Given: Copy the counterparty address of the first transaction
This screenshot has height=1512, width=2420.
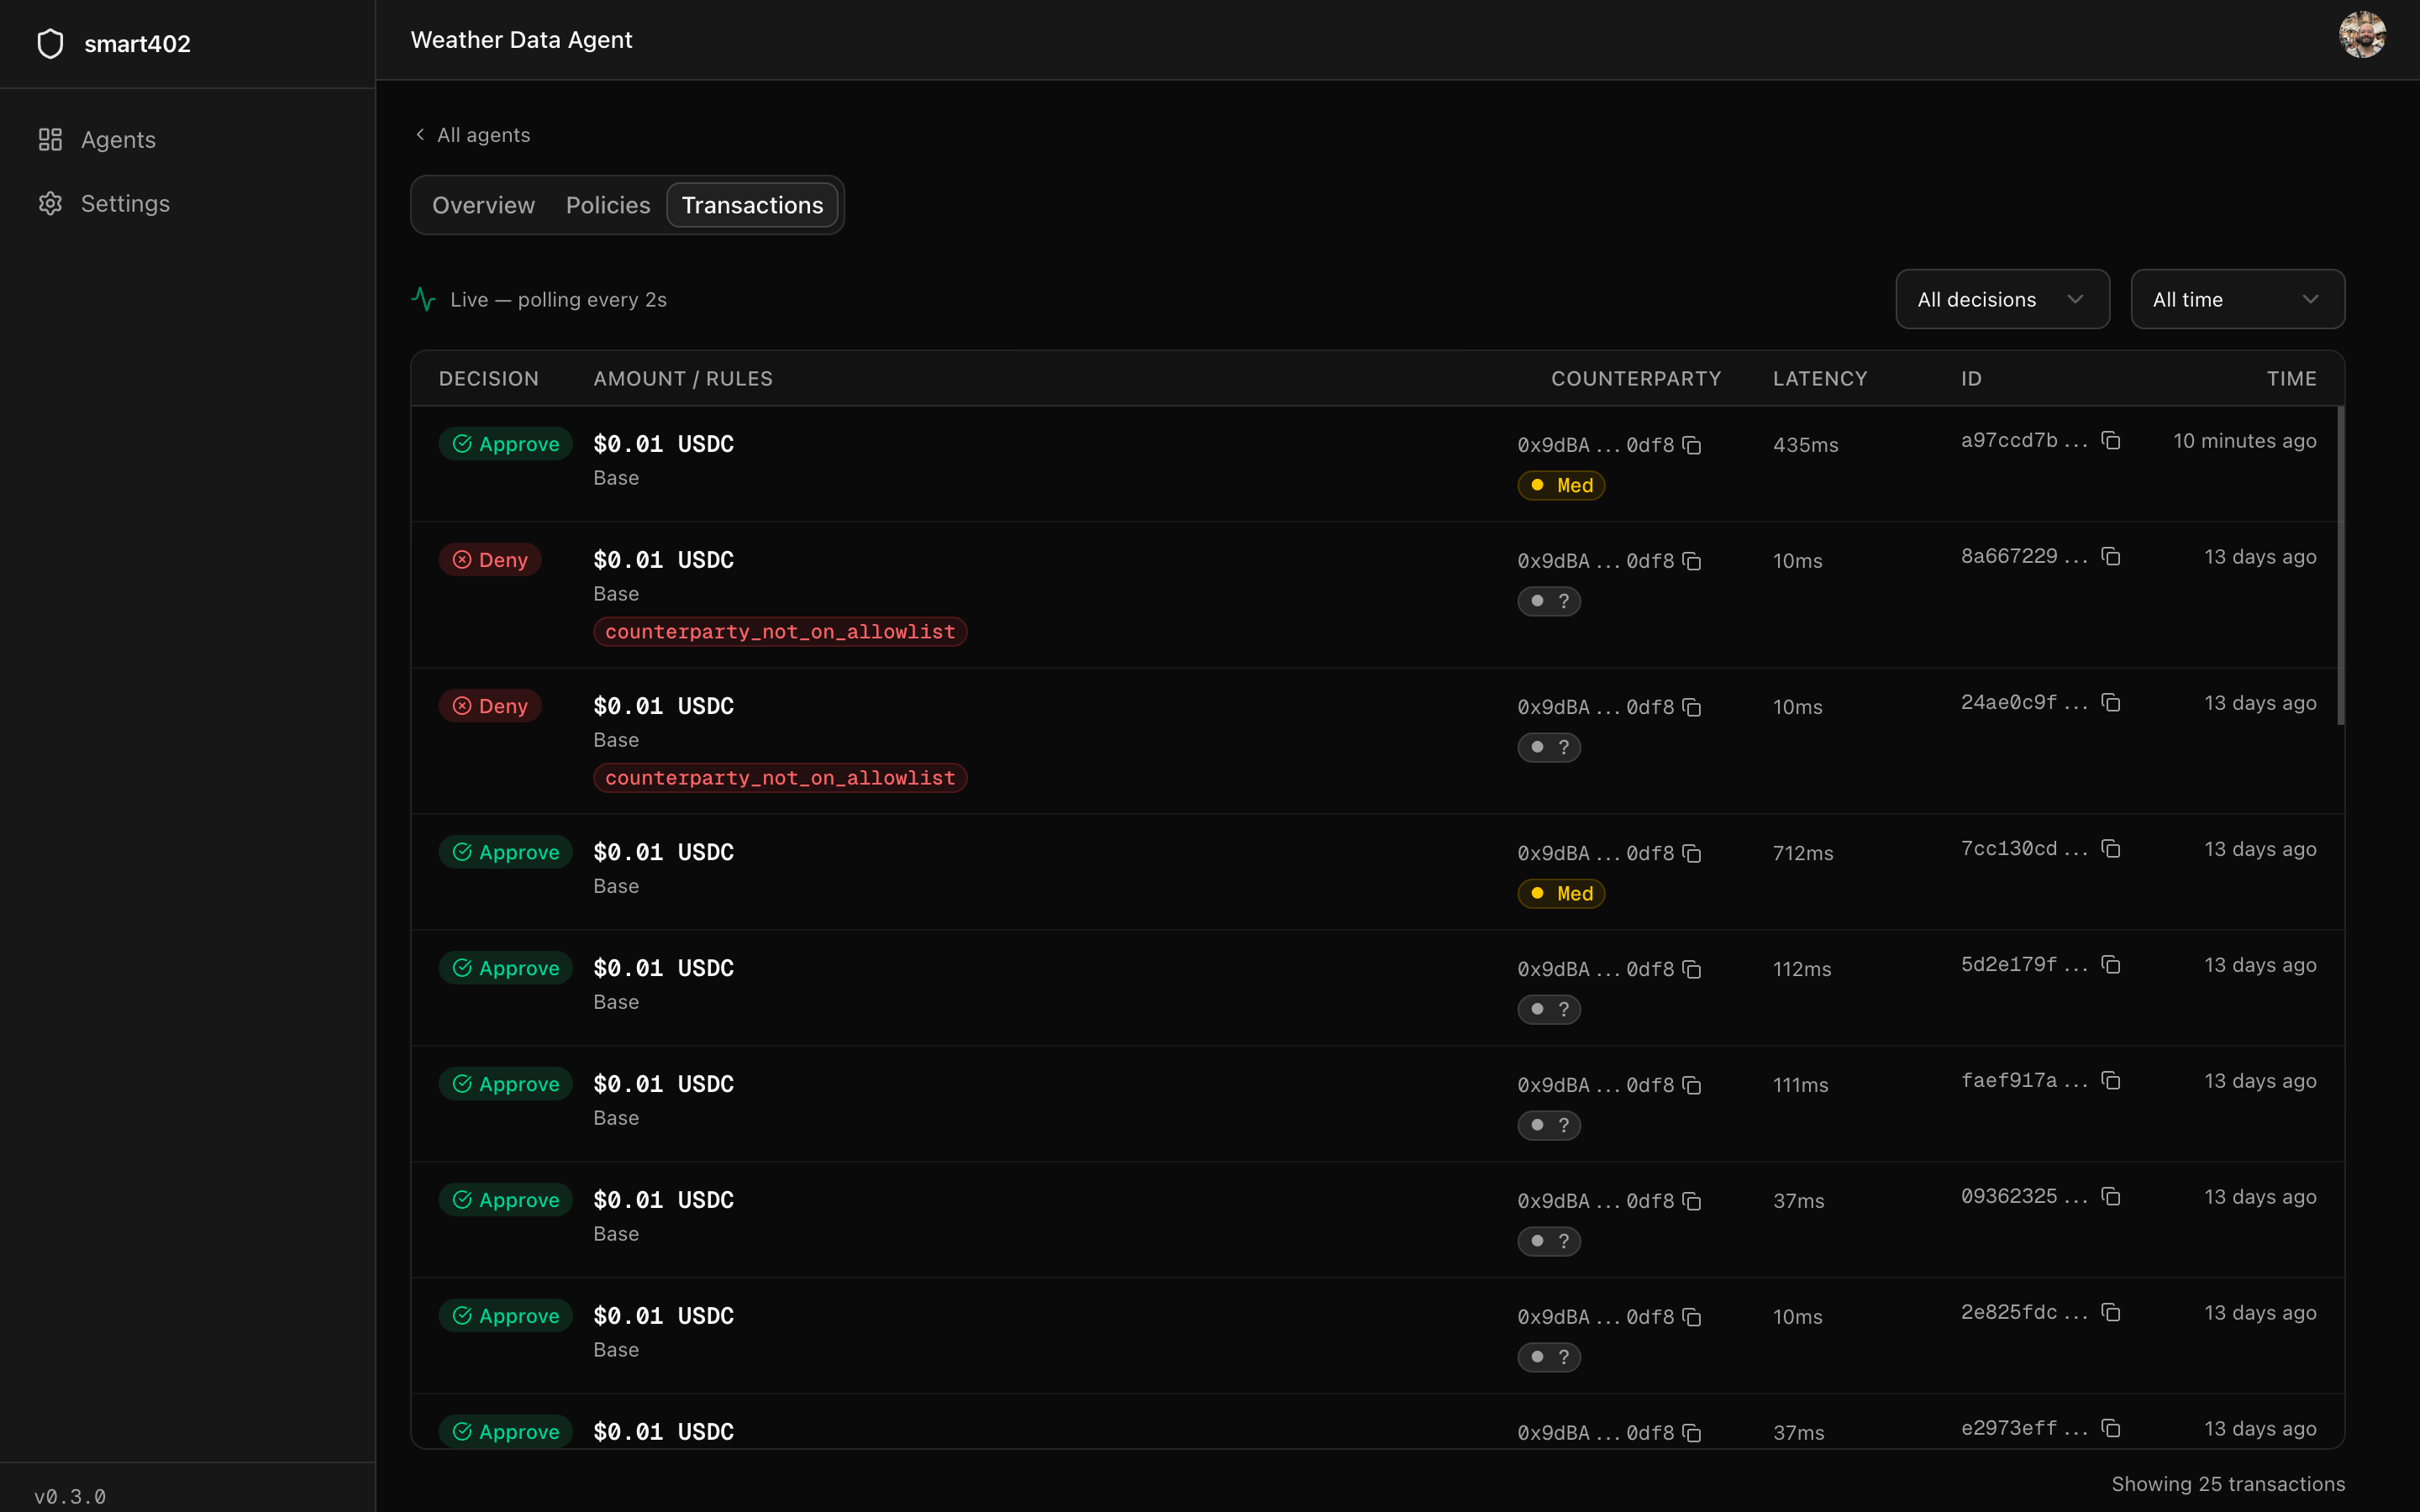Looking at the screenshot, I should pyautogui.click(x=1692, y=444).
